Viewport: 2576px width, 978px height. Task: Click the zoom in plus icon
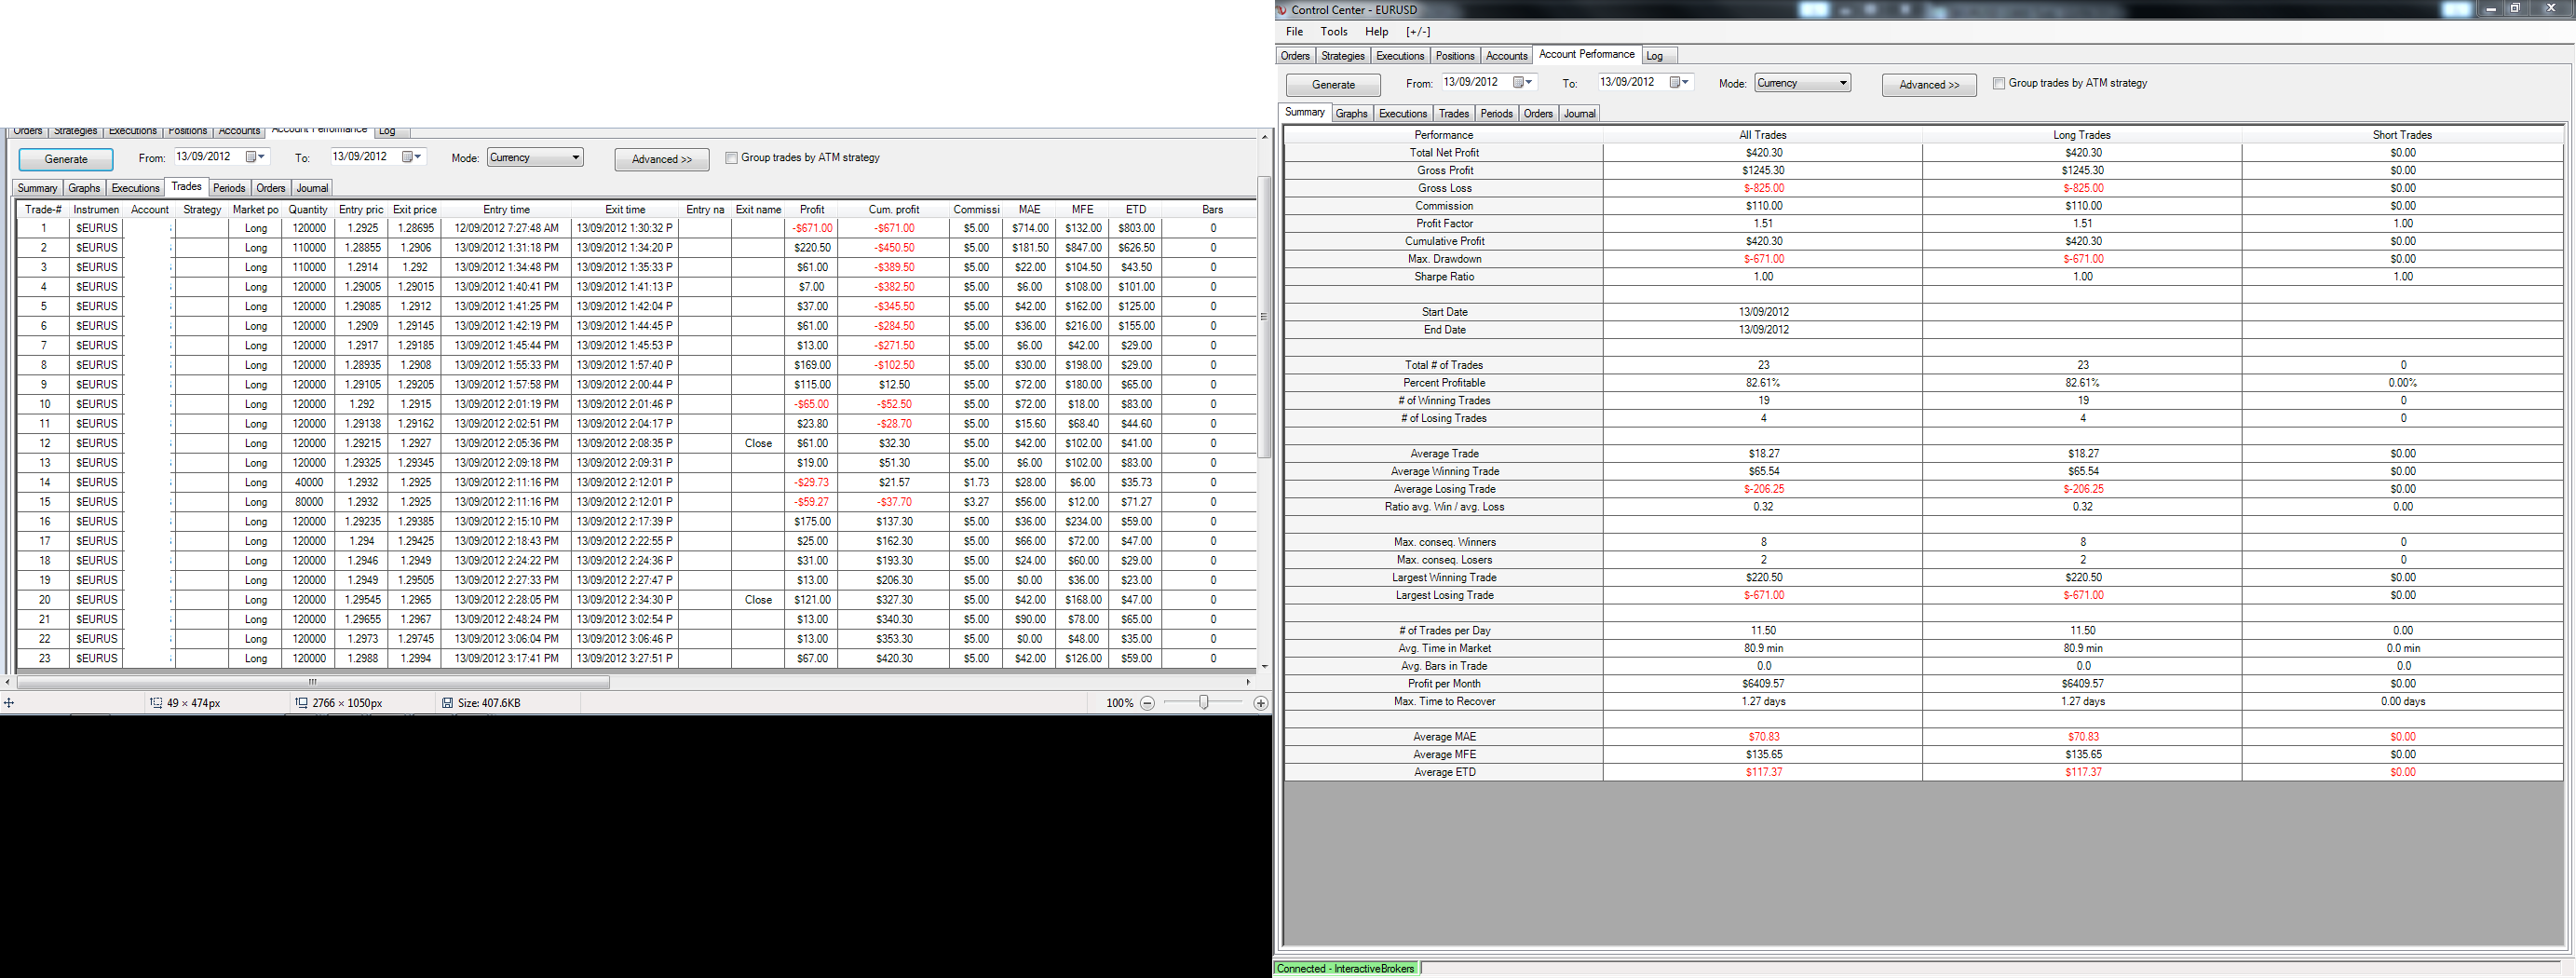pyautogui.click(x=1260, y=703)
